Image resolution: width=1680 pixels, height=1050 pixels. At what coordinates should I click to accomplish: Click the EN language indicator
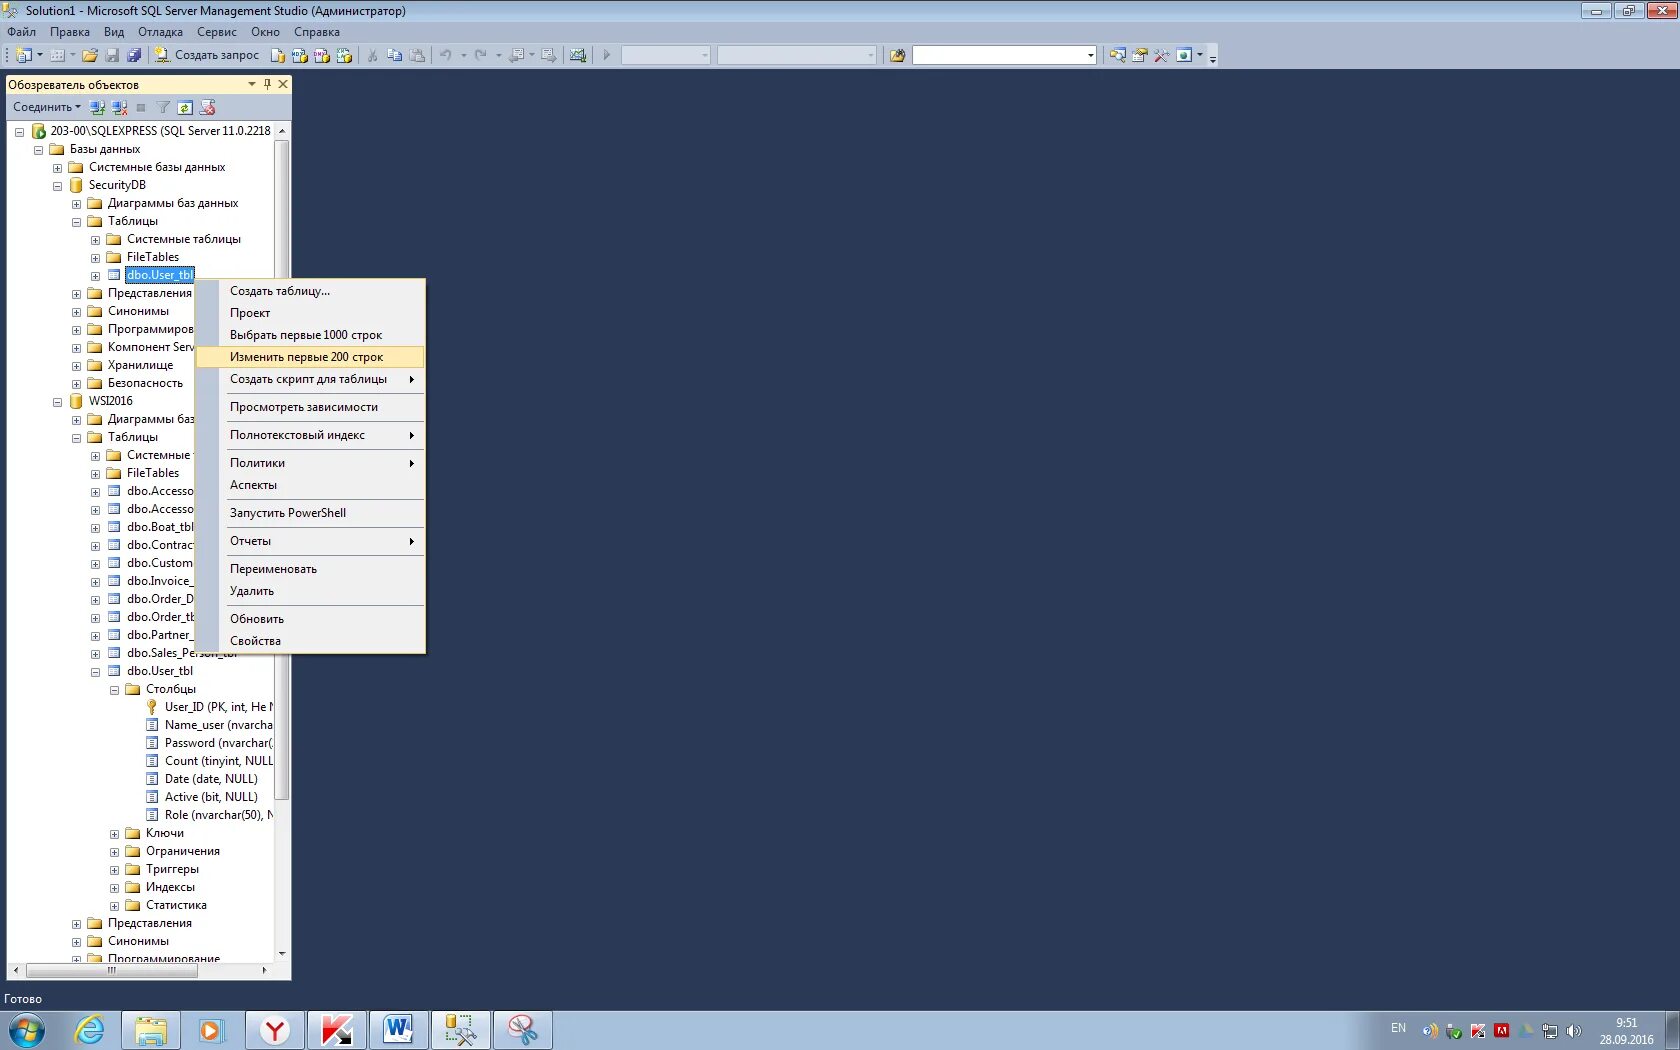pos(1398,1028)
